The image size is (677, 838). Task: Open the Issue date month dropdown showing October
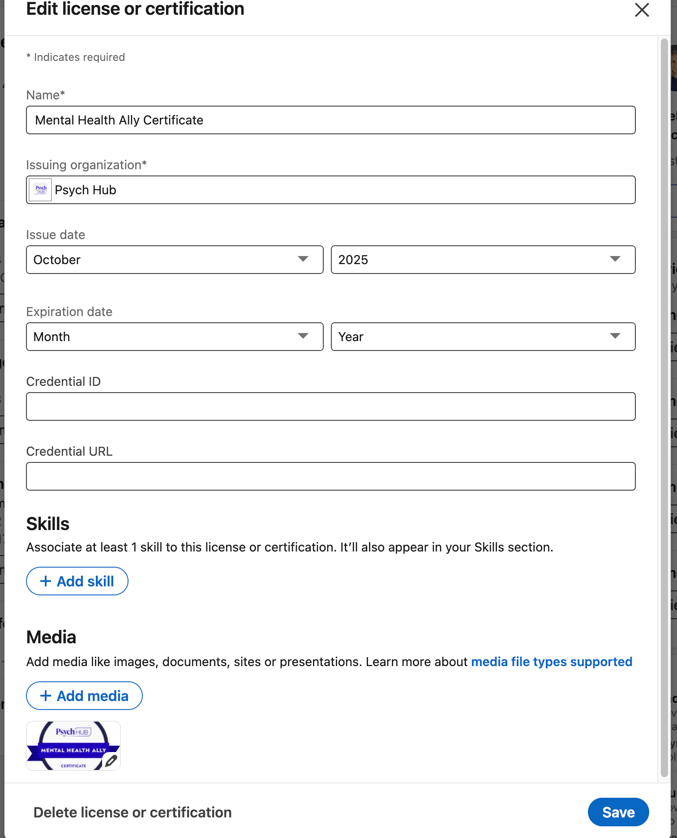pos(174,260)
